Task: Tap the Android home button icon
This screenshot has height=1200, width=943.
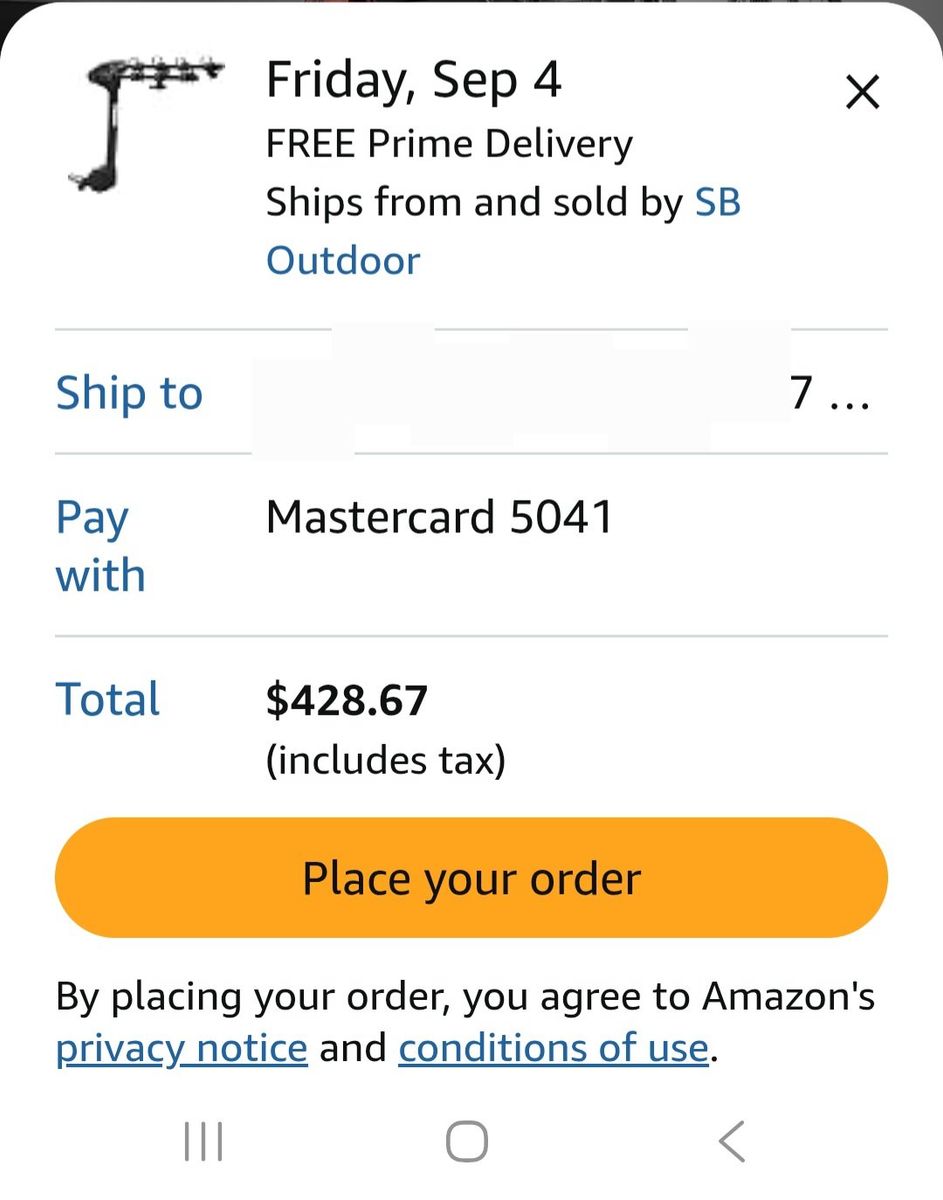Action: [x=467, y=1141]
